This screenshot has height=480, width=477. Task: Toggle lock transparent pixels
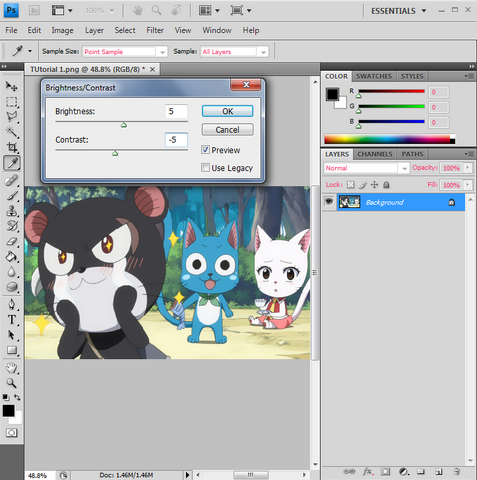351,185
